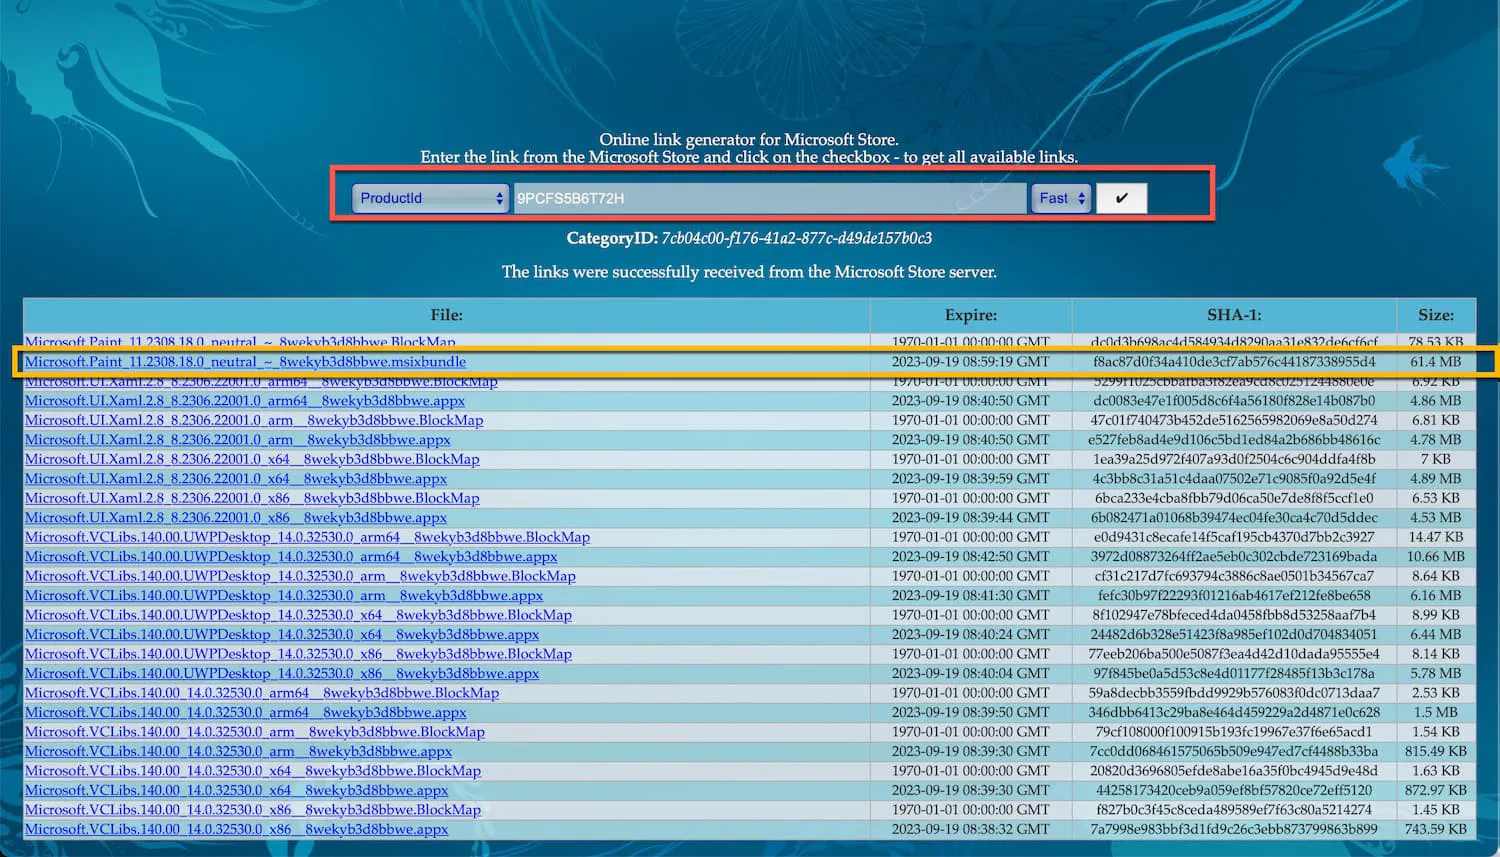Screen dimensions: 1500x857
Task: Download VCLibs UWPDesktop arm64 appx file
Action: 291,557
